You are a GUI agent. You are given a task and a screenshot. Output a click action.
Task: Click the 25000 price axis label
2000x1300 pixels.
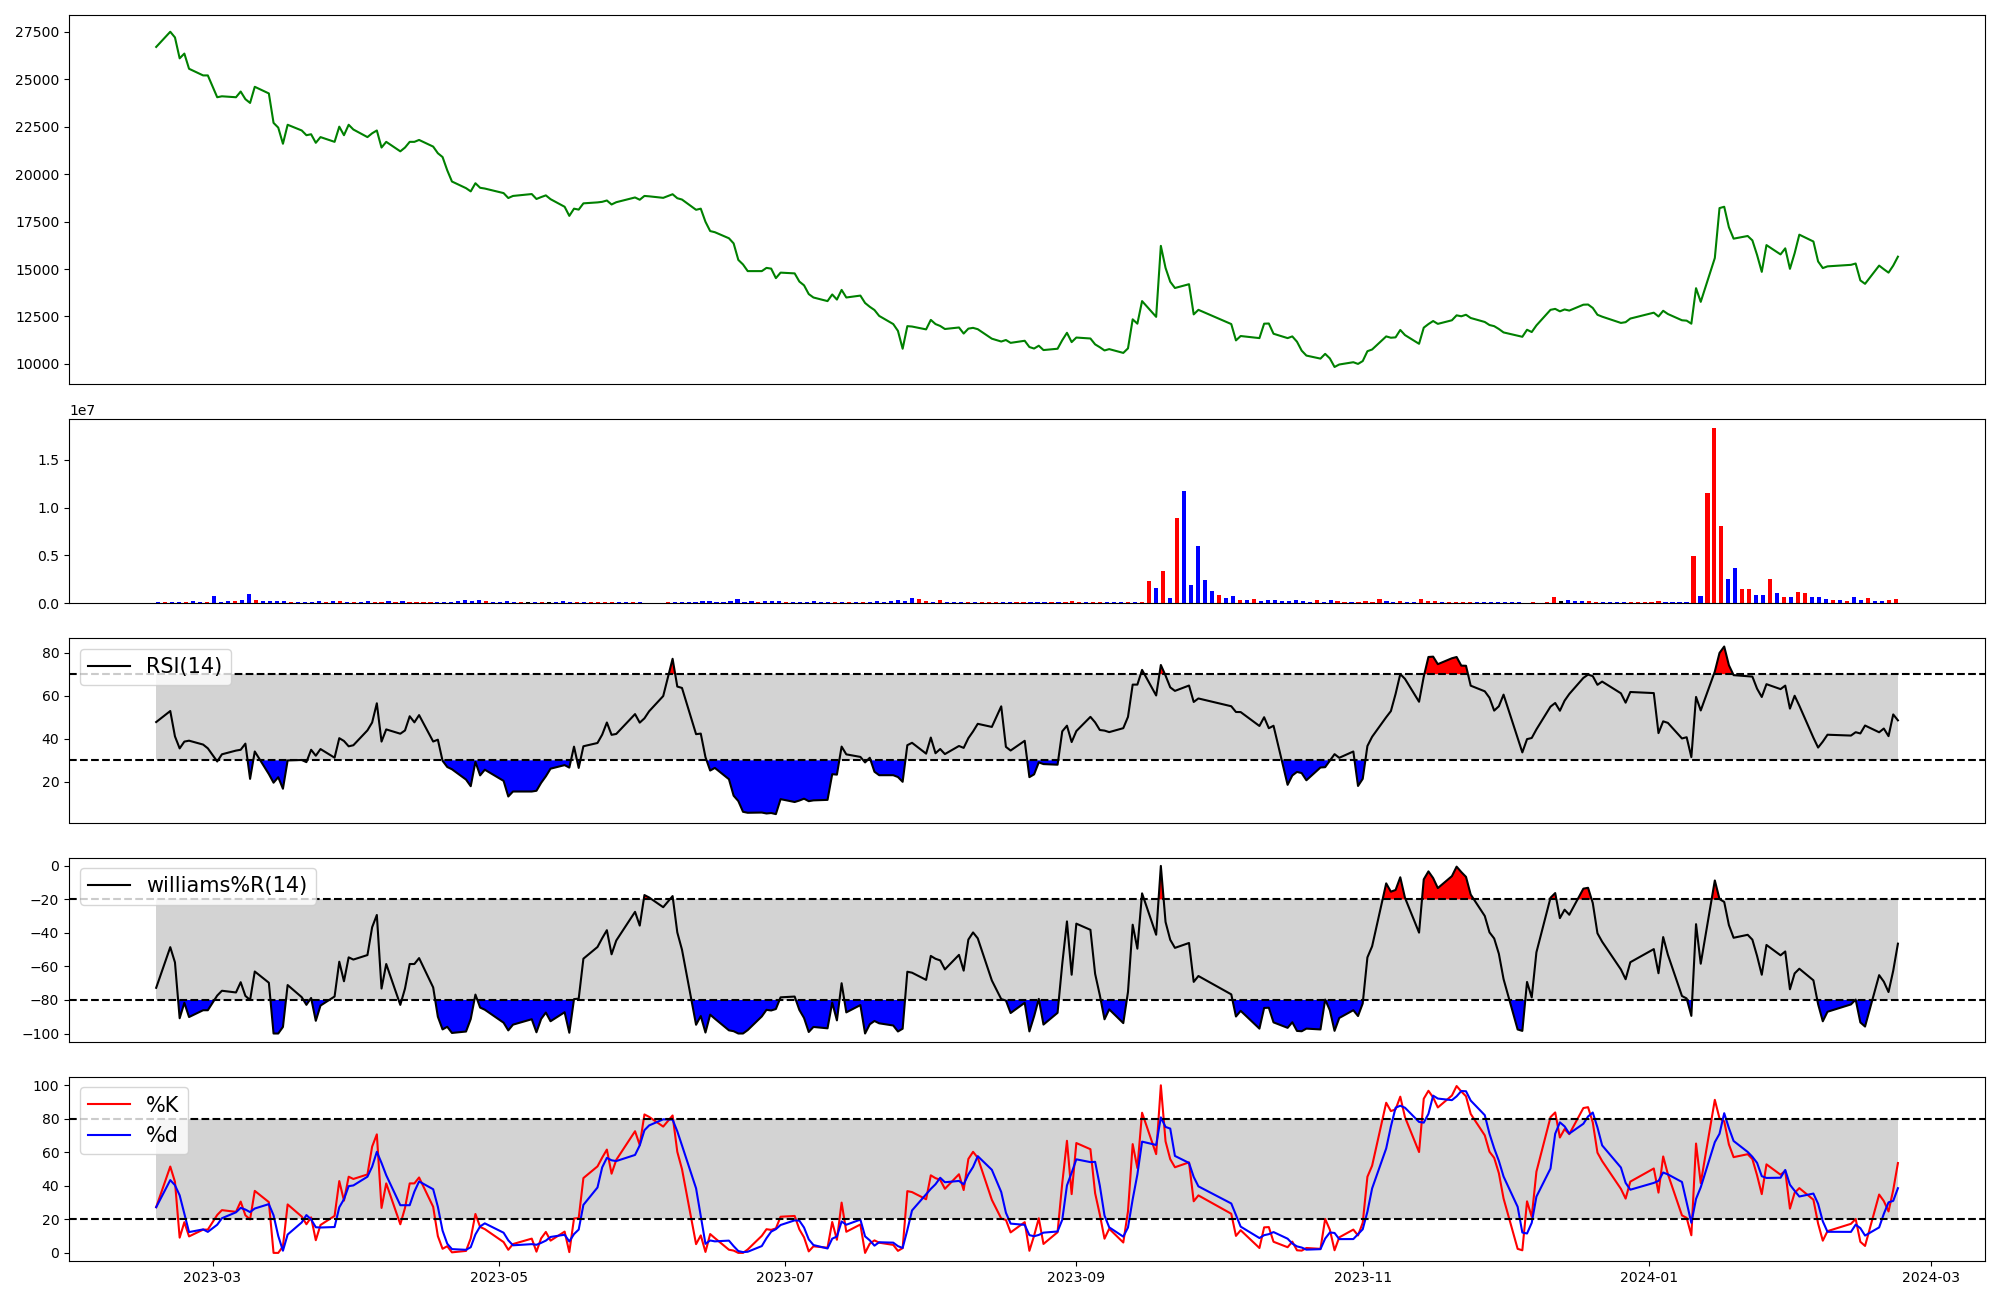pos(36,80)
